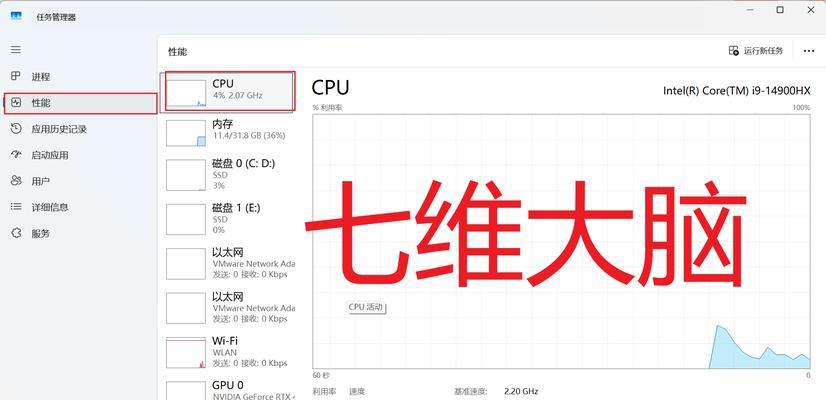Viewport: 826px width, 400px height.
Task: Click the 'CPU' resource list label
Action: tap(223, 83)
